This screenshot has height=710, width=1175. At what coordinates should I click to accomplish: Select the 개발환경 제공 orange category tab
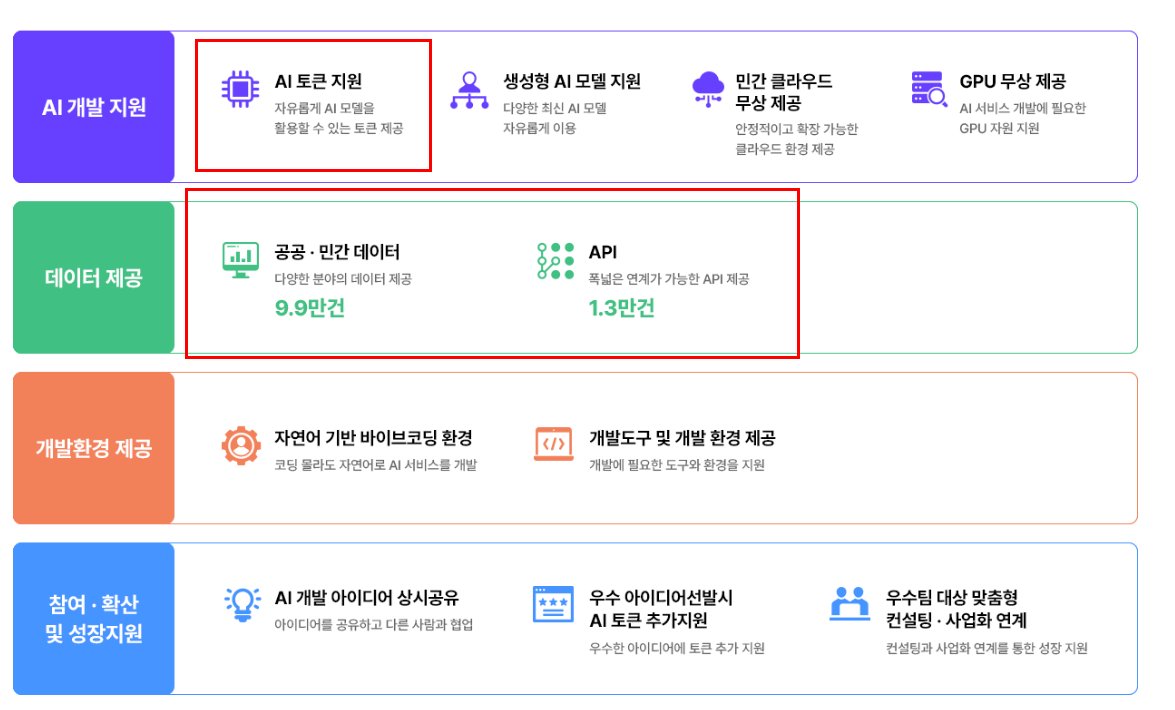click(x=94, y=448)
